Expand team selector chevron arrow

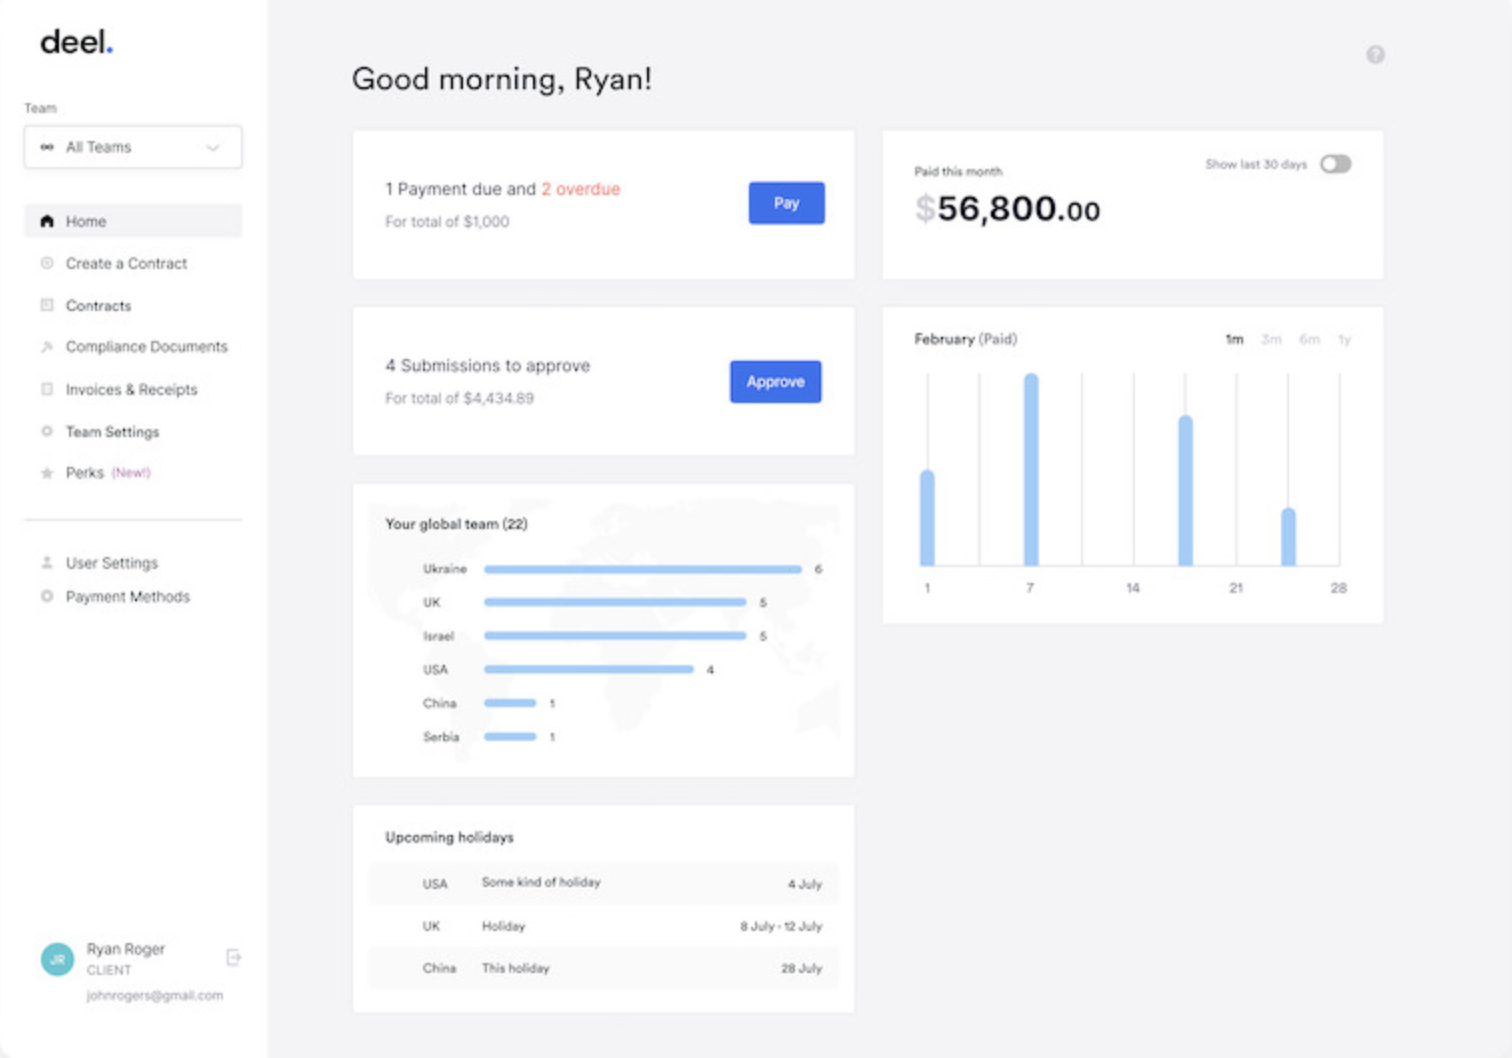tap(213, 148)
